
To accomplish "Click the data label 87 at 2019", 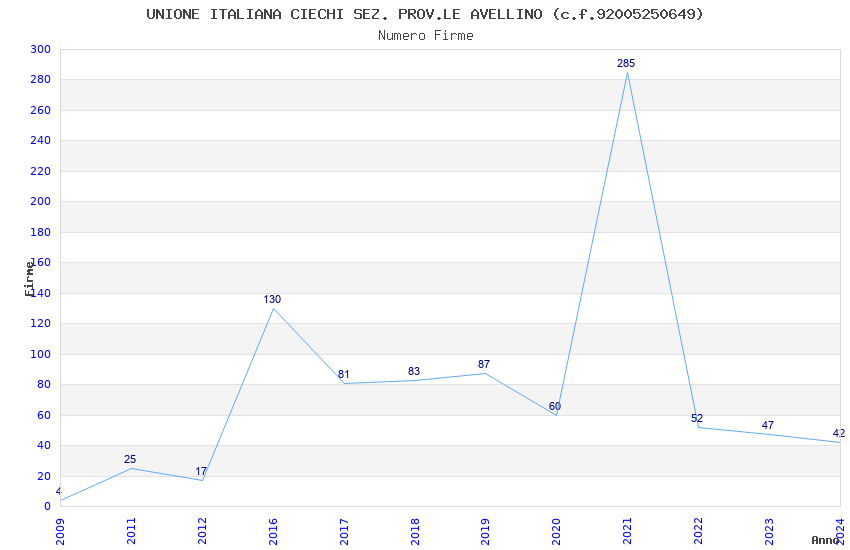I will [484, 364].
